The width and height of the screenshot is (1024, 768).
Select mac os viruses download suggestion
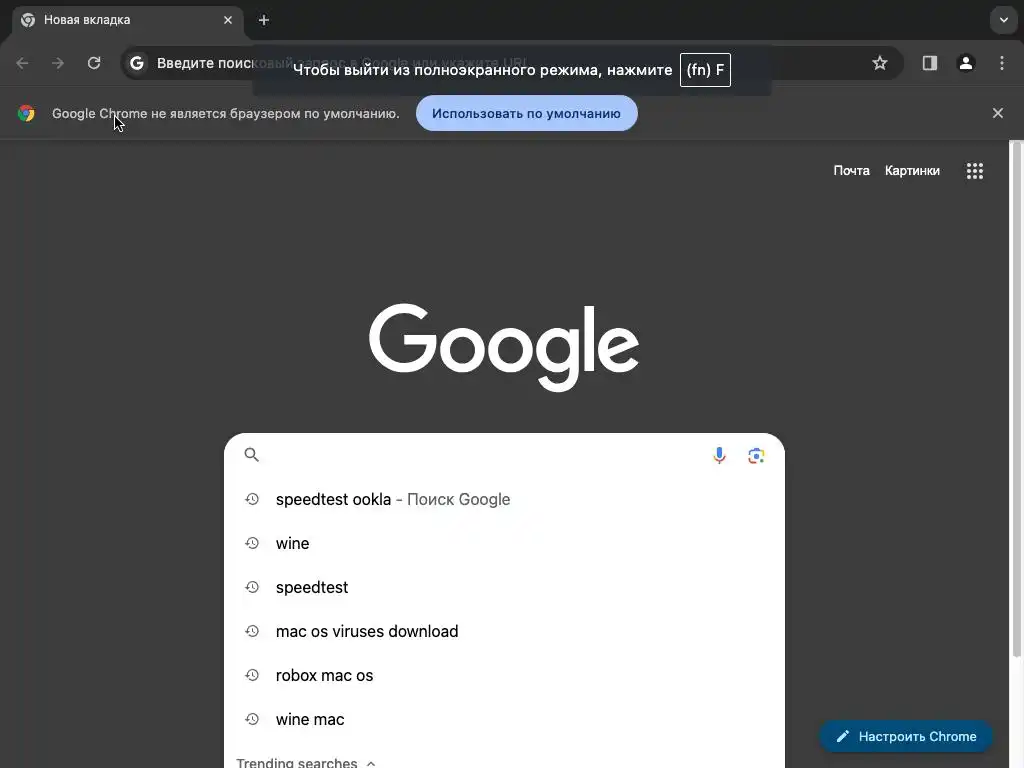pos(504,632)
